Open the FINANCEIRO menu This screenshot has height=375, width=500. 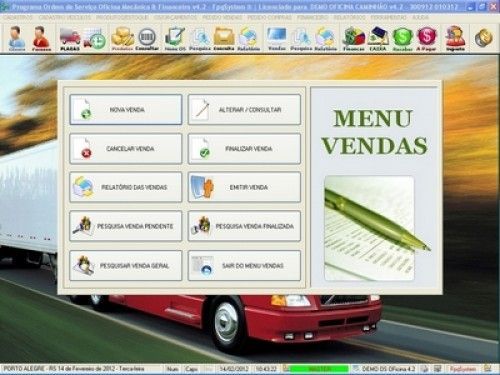pos(313,17)
